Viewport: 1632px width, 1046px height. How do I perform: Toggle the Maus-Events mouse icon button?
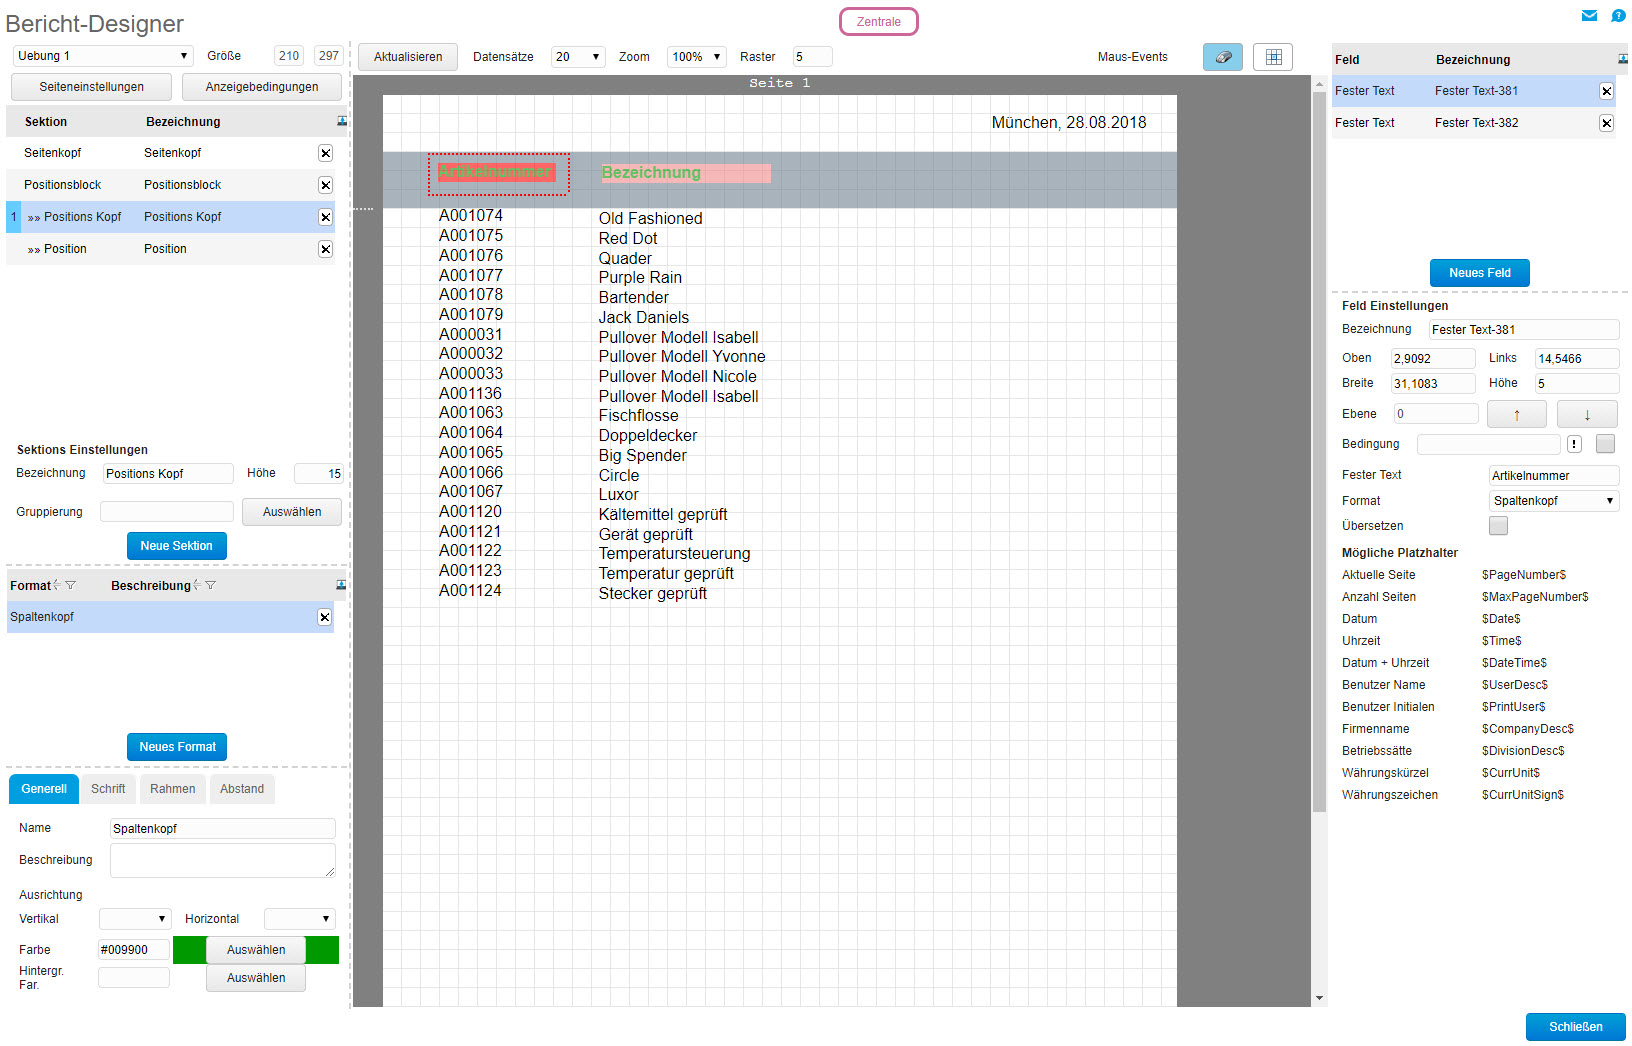(x=1223, y=57)
